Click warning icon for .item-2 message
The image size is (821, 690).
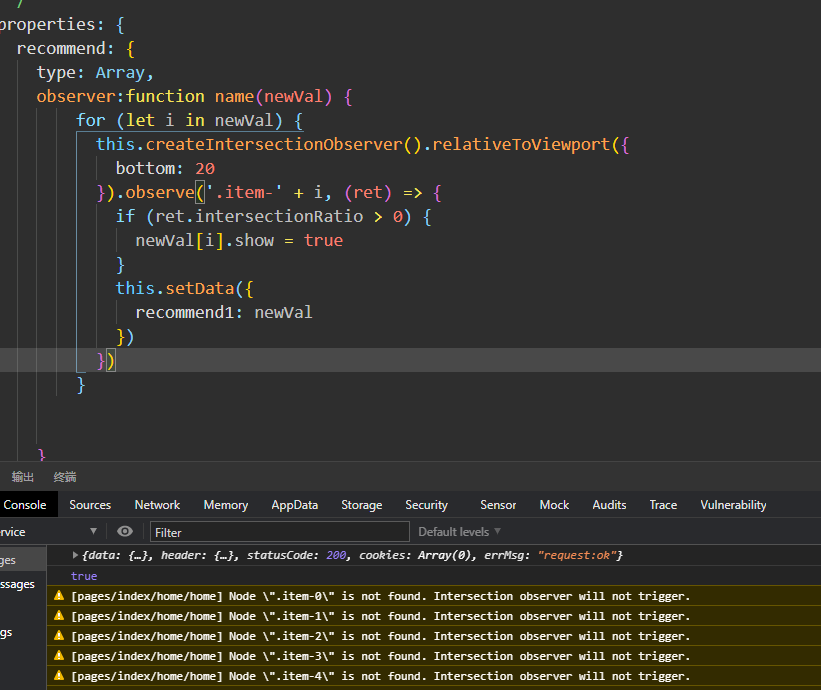[59, 635]
